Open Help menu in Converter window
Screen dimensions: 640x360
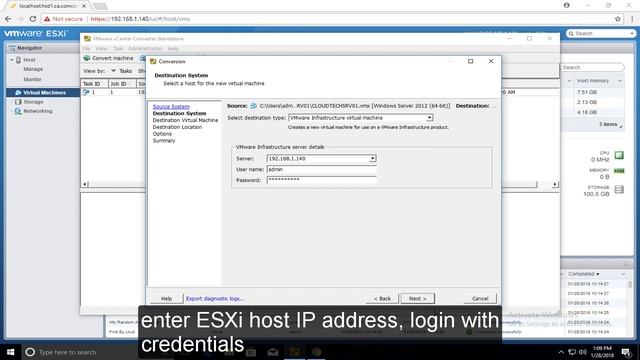[173, 49]
